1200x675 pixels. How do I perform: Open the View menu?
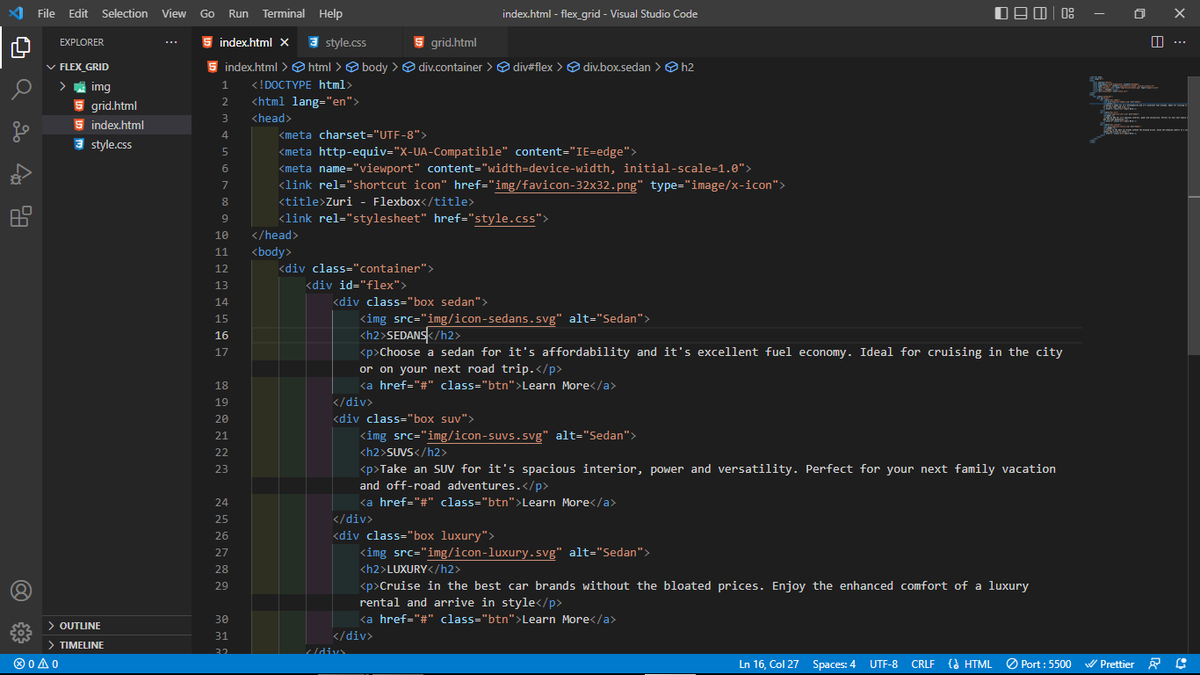tap(174, 14)
